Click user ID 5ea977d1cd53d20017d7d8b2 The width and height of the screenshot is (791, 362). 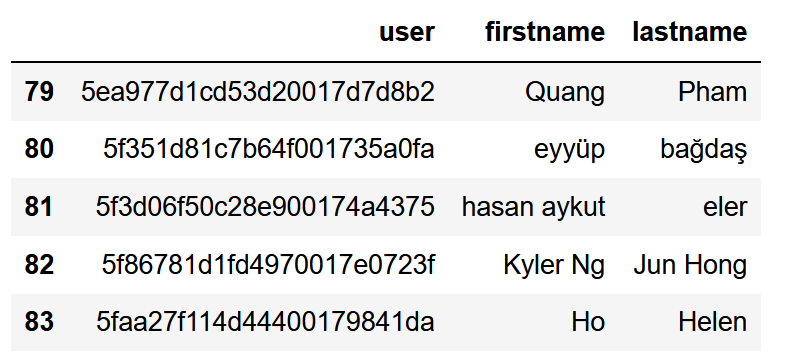pos(258,92)
